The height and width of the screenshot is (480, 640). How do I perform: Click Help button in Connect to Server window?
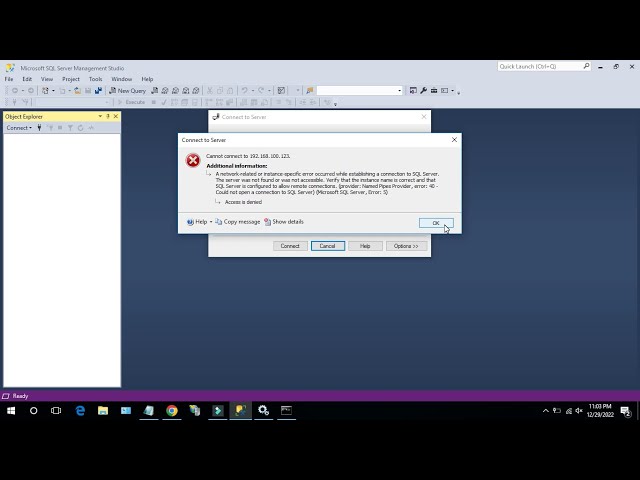[365, 246]
